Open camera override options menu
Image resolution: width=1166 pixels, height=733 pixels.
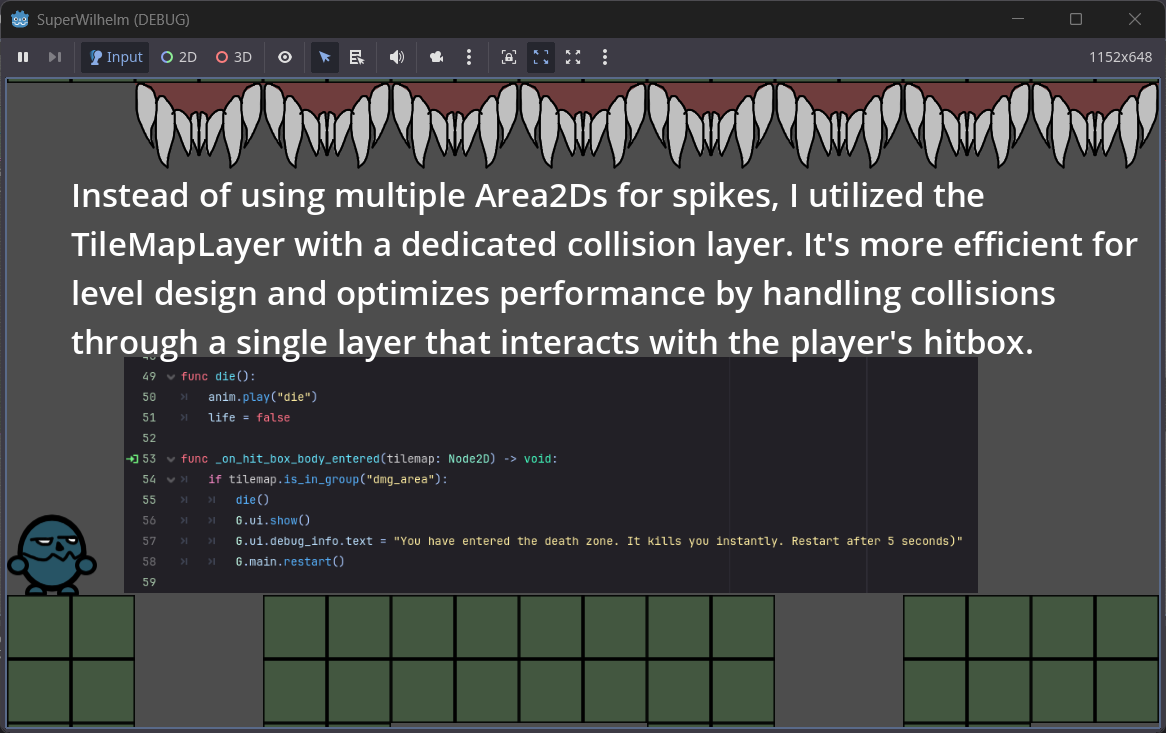coord(469,57)
